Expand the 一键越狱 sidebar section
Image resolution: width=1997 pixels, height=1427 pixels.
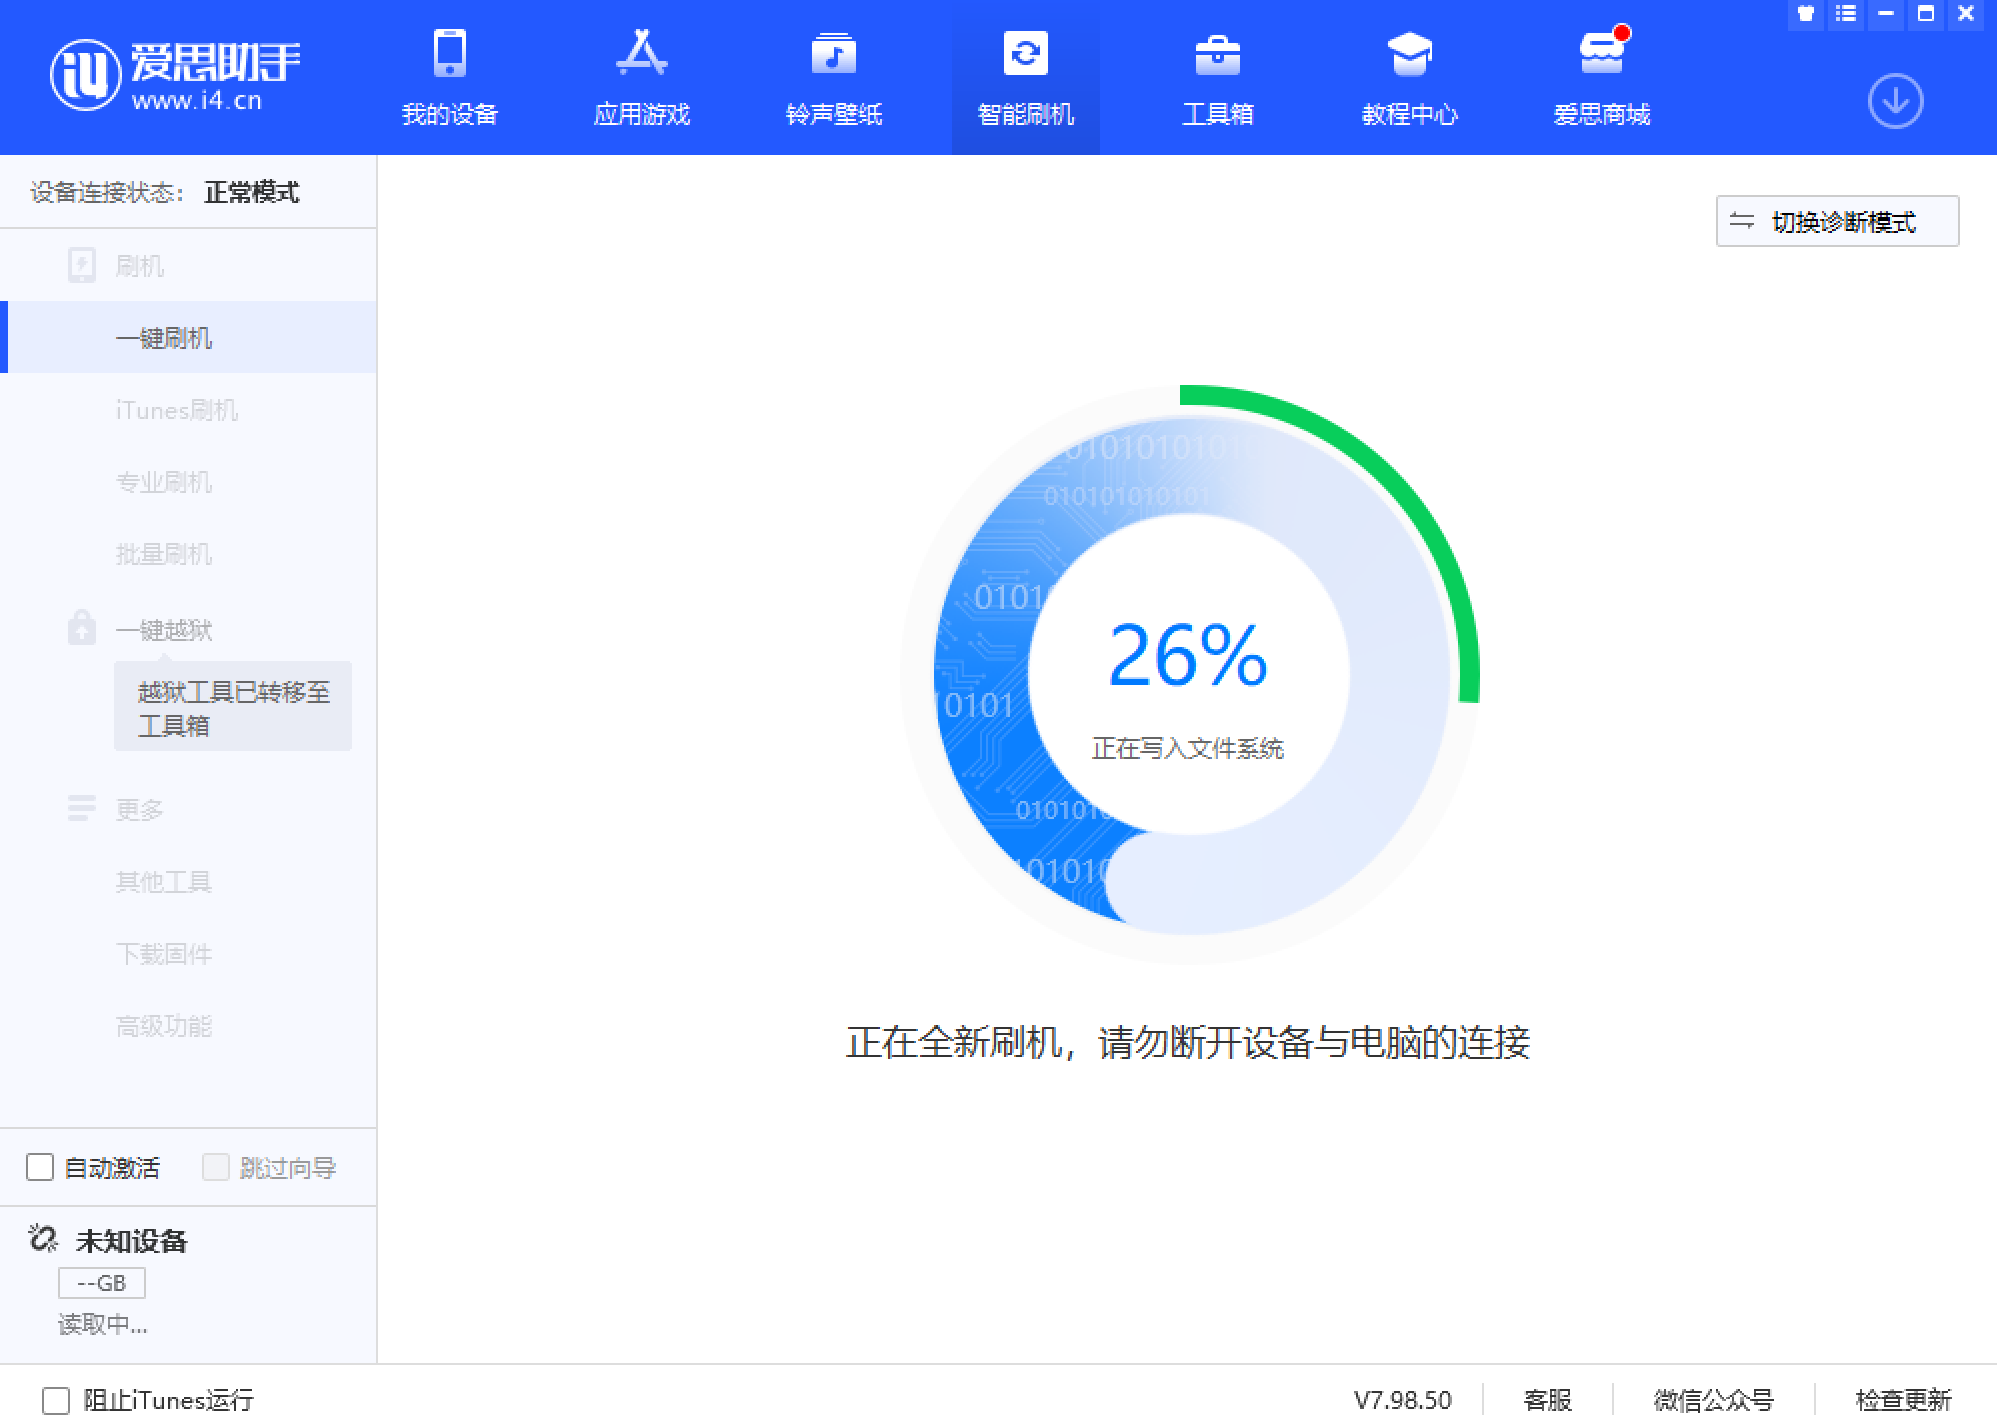tap(163, 630)
